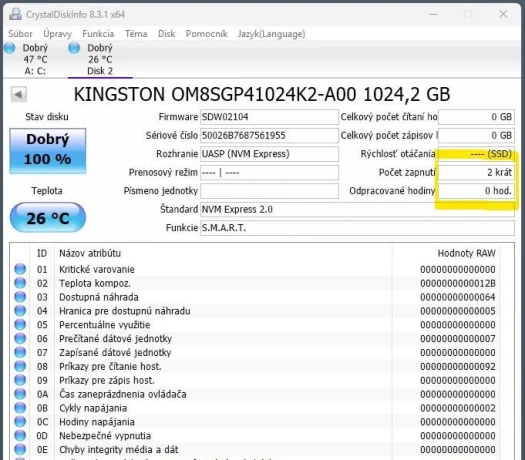Screen dimensions: 525x460
Task: Click the blue status orb for Disk 2
Action: 74,48
